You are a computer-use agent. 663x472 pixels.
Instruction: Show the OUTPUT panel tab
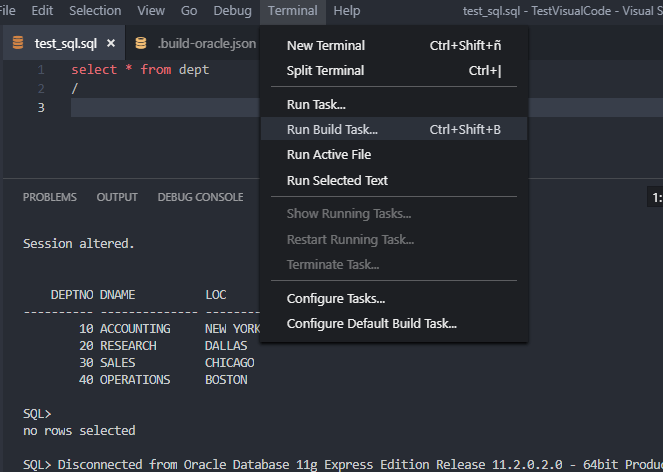click(117, 197)
